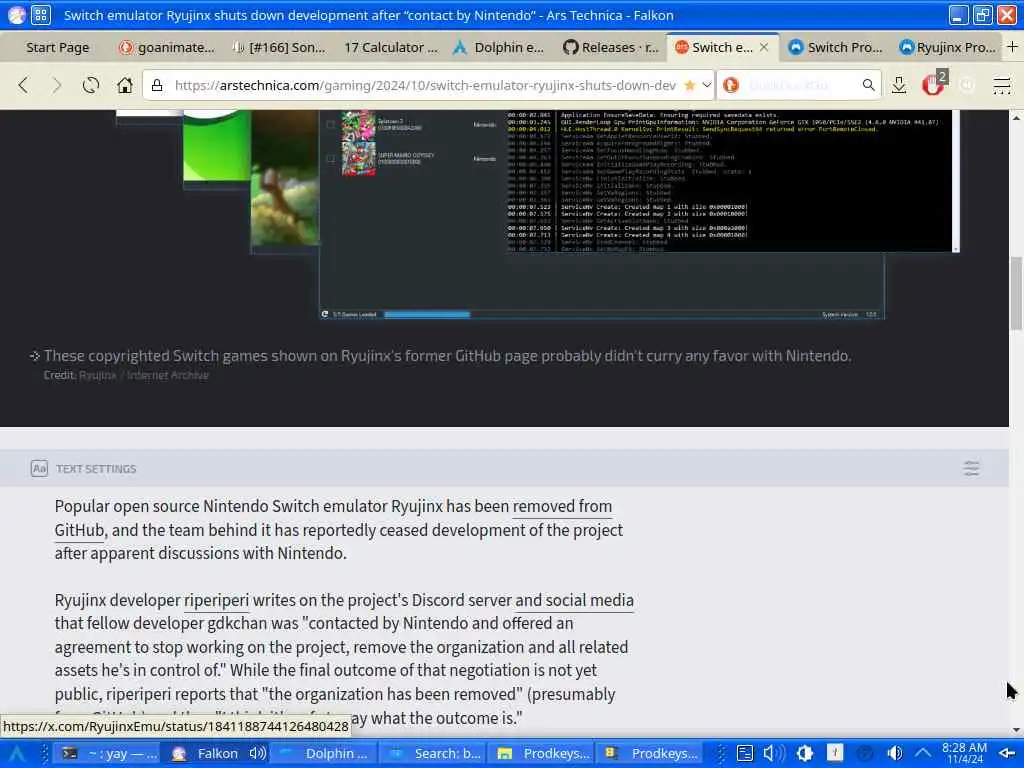Click the scrollbar up arrow
Image resolution: width=1024 pixels, height=768 pixels.
click(1016, 118)
